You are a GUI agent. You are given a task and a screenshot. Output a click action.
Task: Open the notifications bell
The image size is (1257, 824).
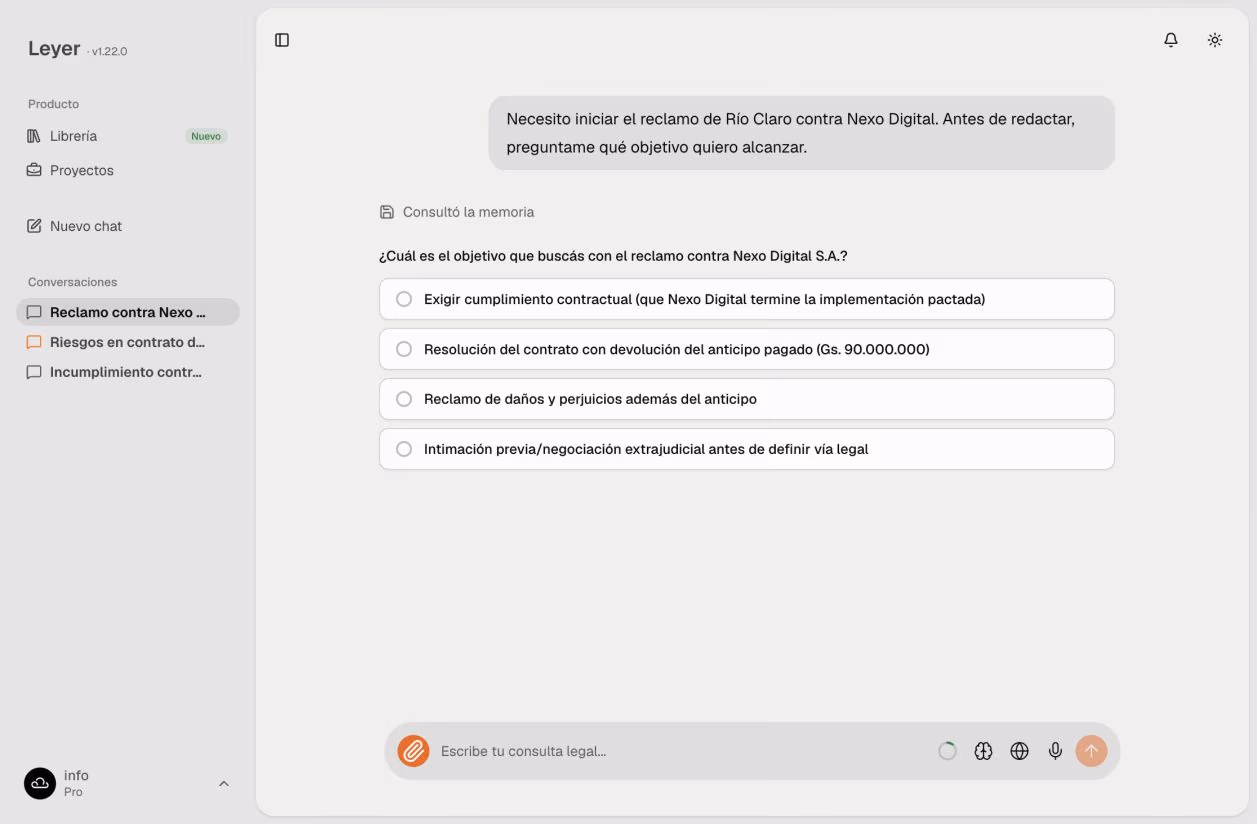1171,40
